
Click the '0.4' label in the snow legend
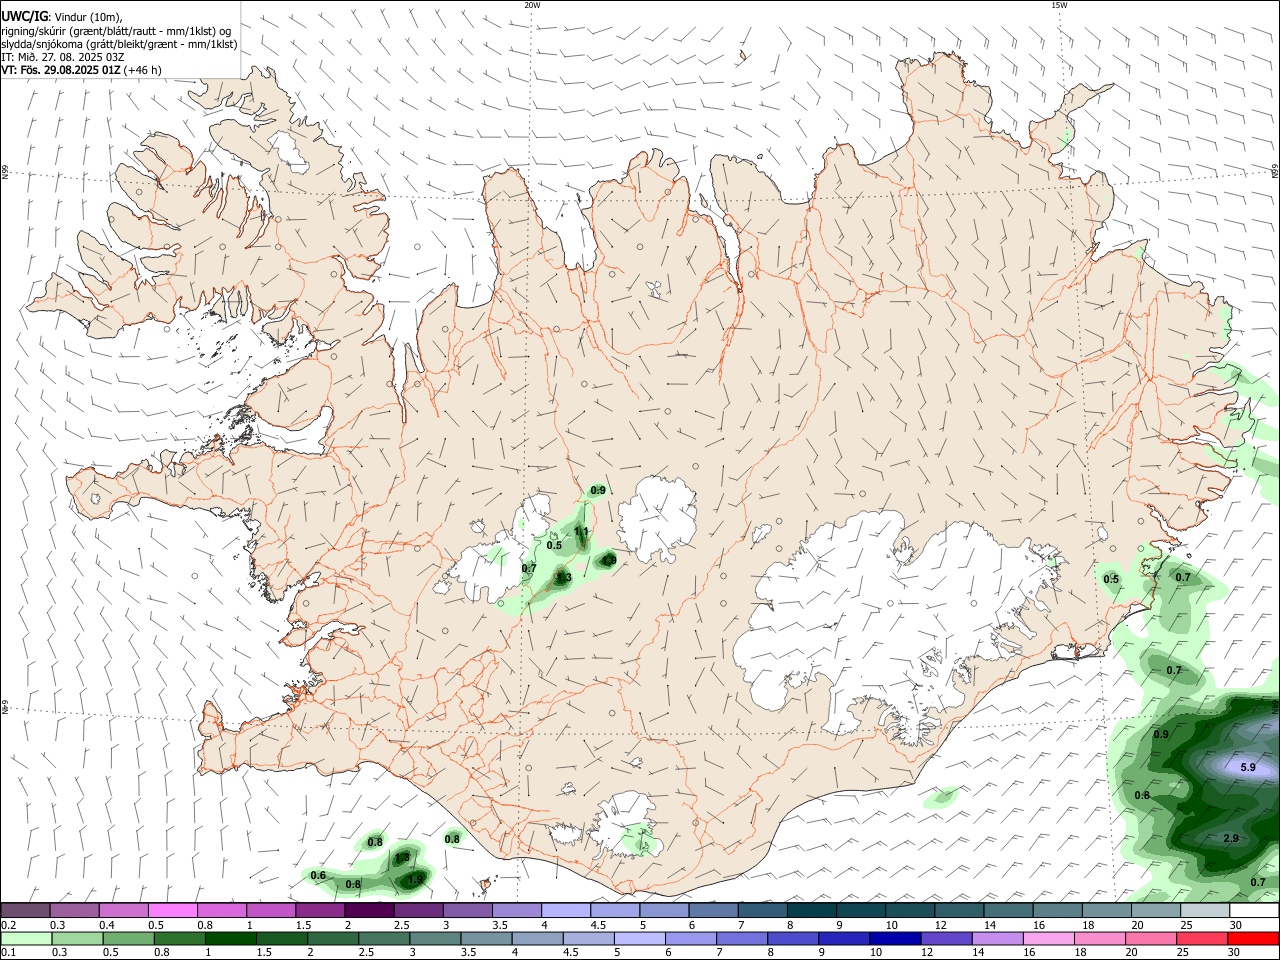coord(107,925)
